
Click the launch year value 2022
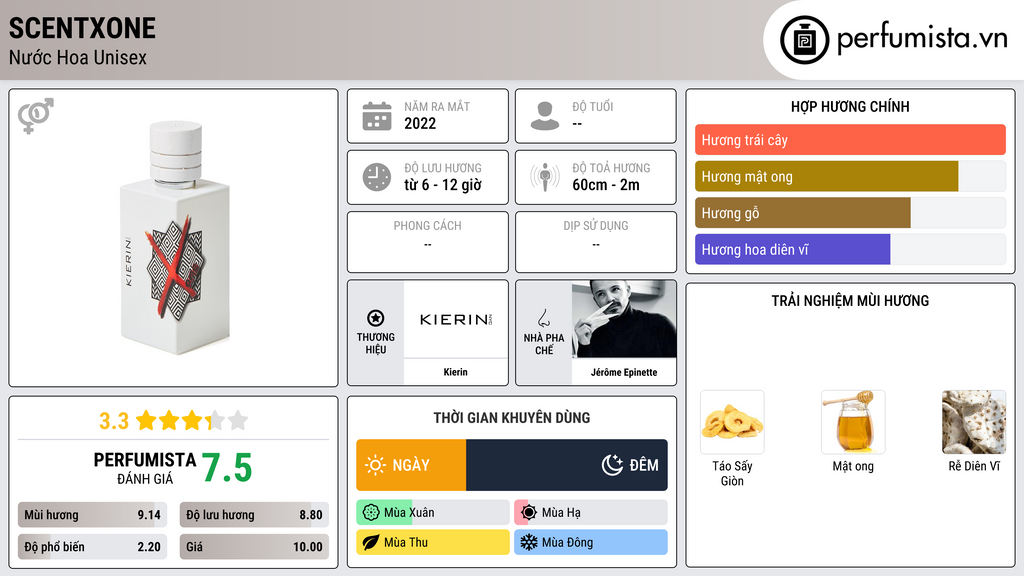420,123
